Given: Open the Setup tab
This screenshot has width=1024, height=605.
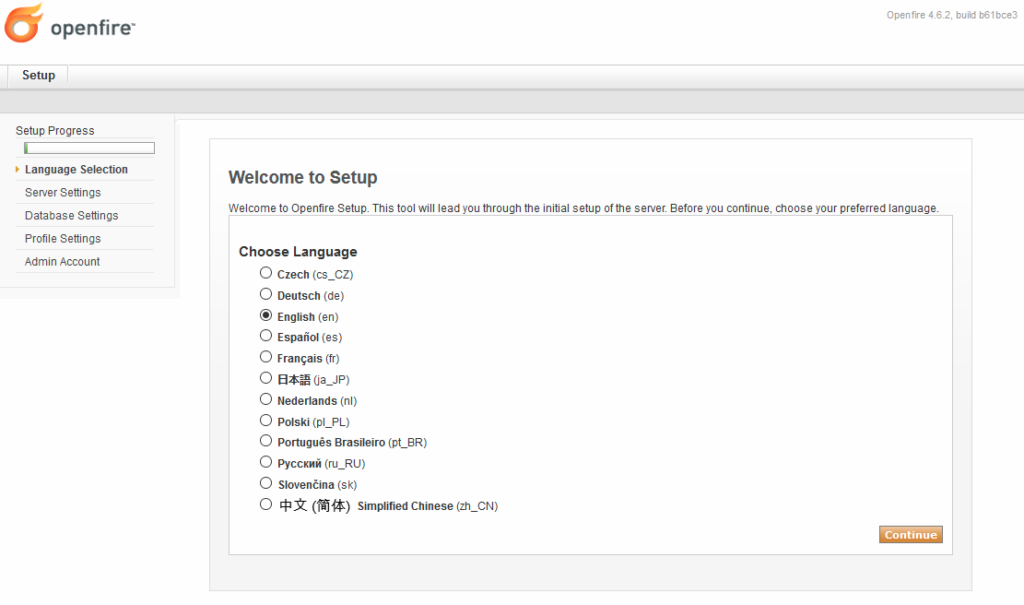Looking at the screenshot, I should (39, 75).
